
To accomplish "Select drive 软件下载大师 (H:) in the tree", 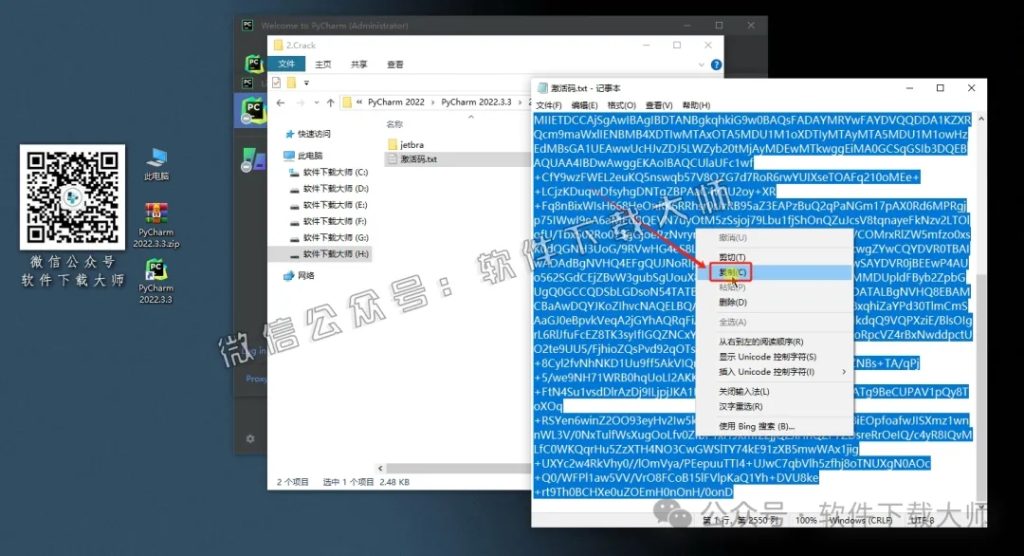I will click(329, 253).
